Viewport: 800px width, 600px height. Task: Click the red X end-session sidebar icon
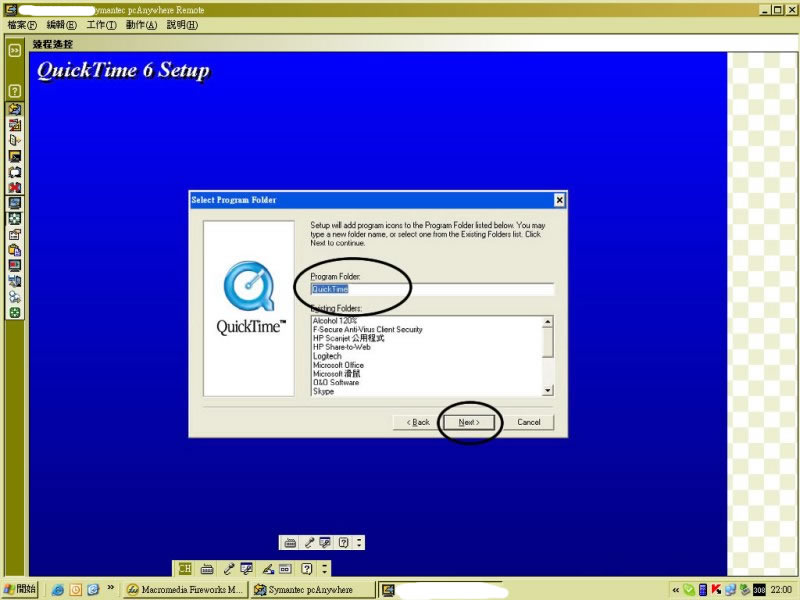[15, 187]
